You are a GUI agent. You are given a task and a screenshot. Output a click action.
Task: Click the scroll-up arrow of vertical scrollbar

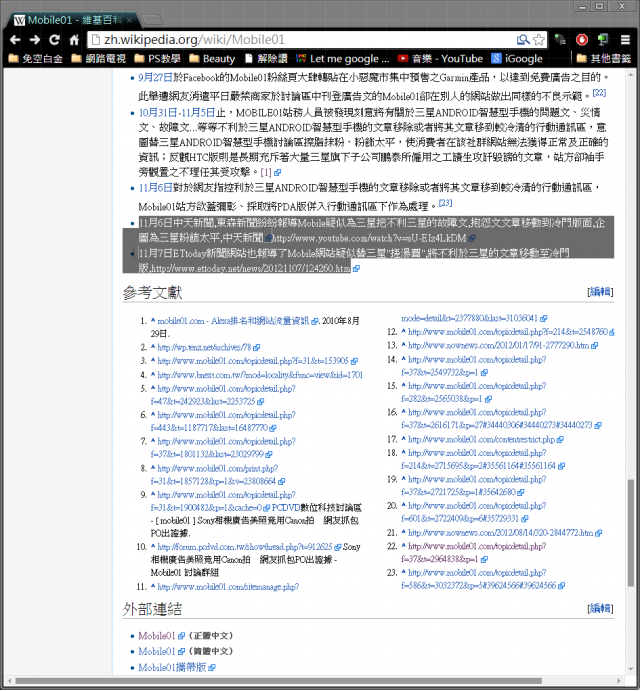631,74
